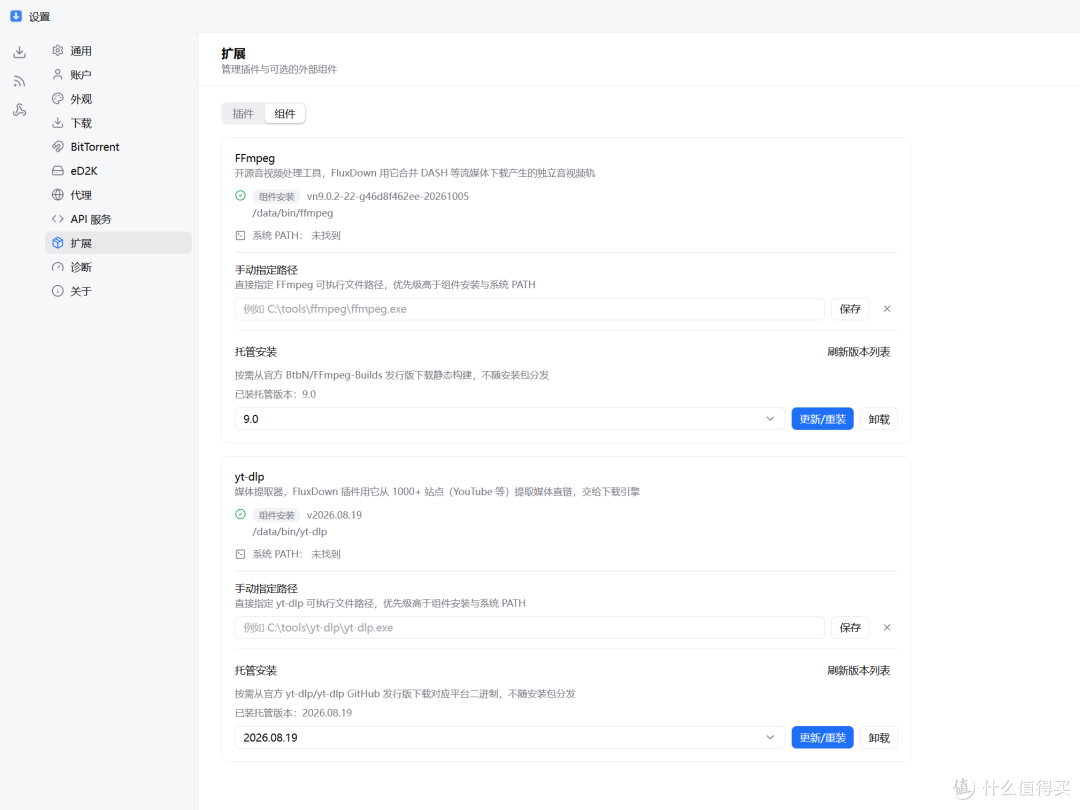Open the BitTorrent settings section
This screenshot has width=1080, height=810.
pos(118,147)
